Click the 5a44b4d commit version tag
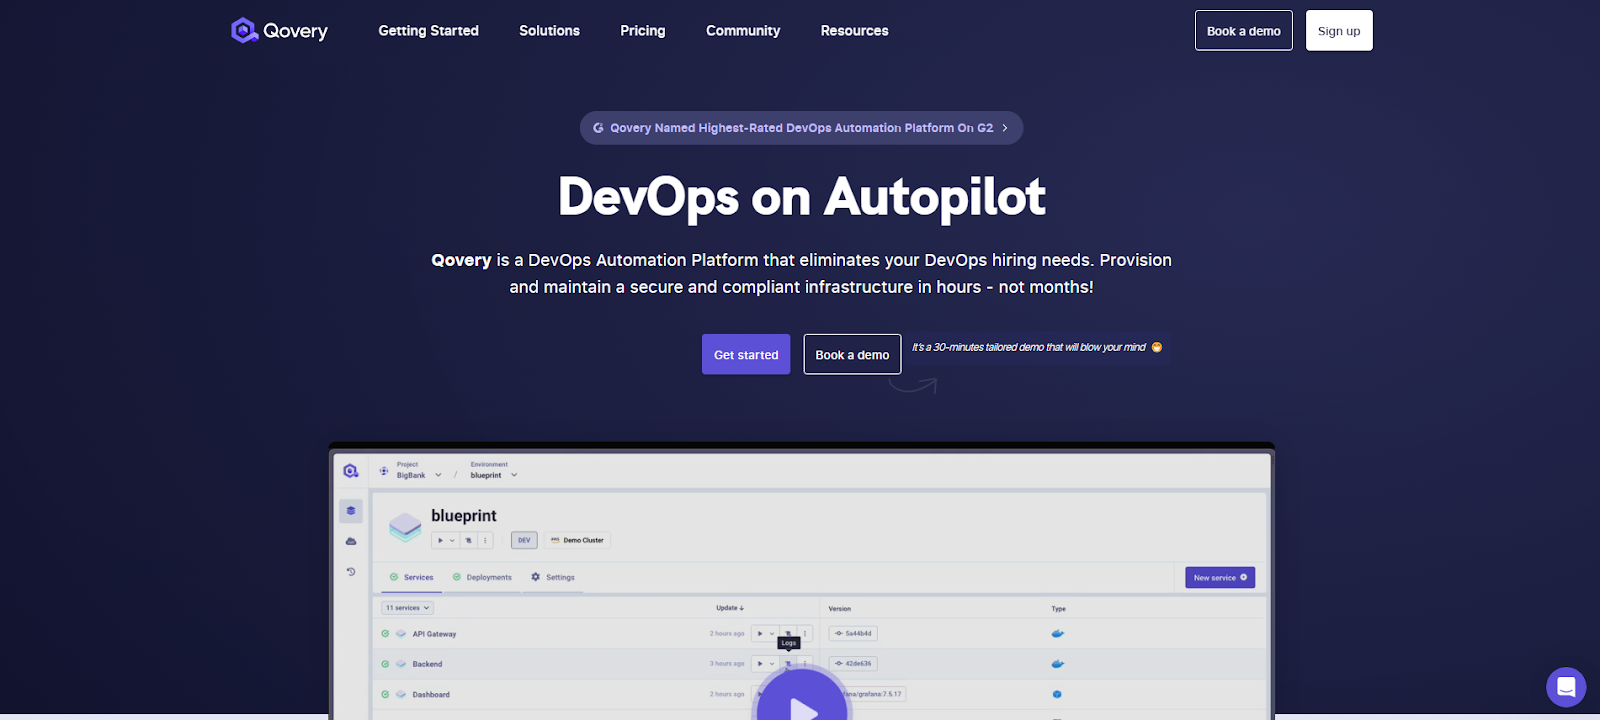The height and width of the screenshot is (720, 1600). click(853, 633)
